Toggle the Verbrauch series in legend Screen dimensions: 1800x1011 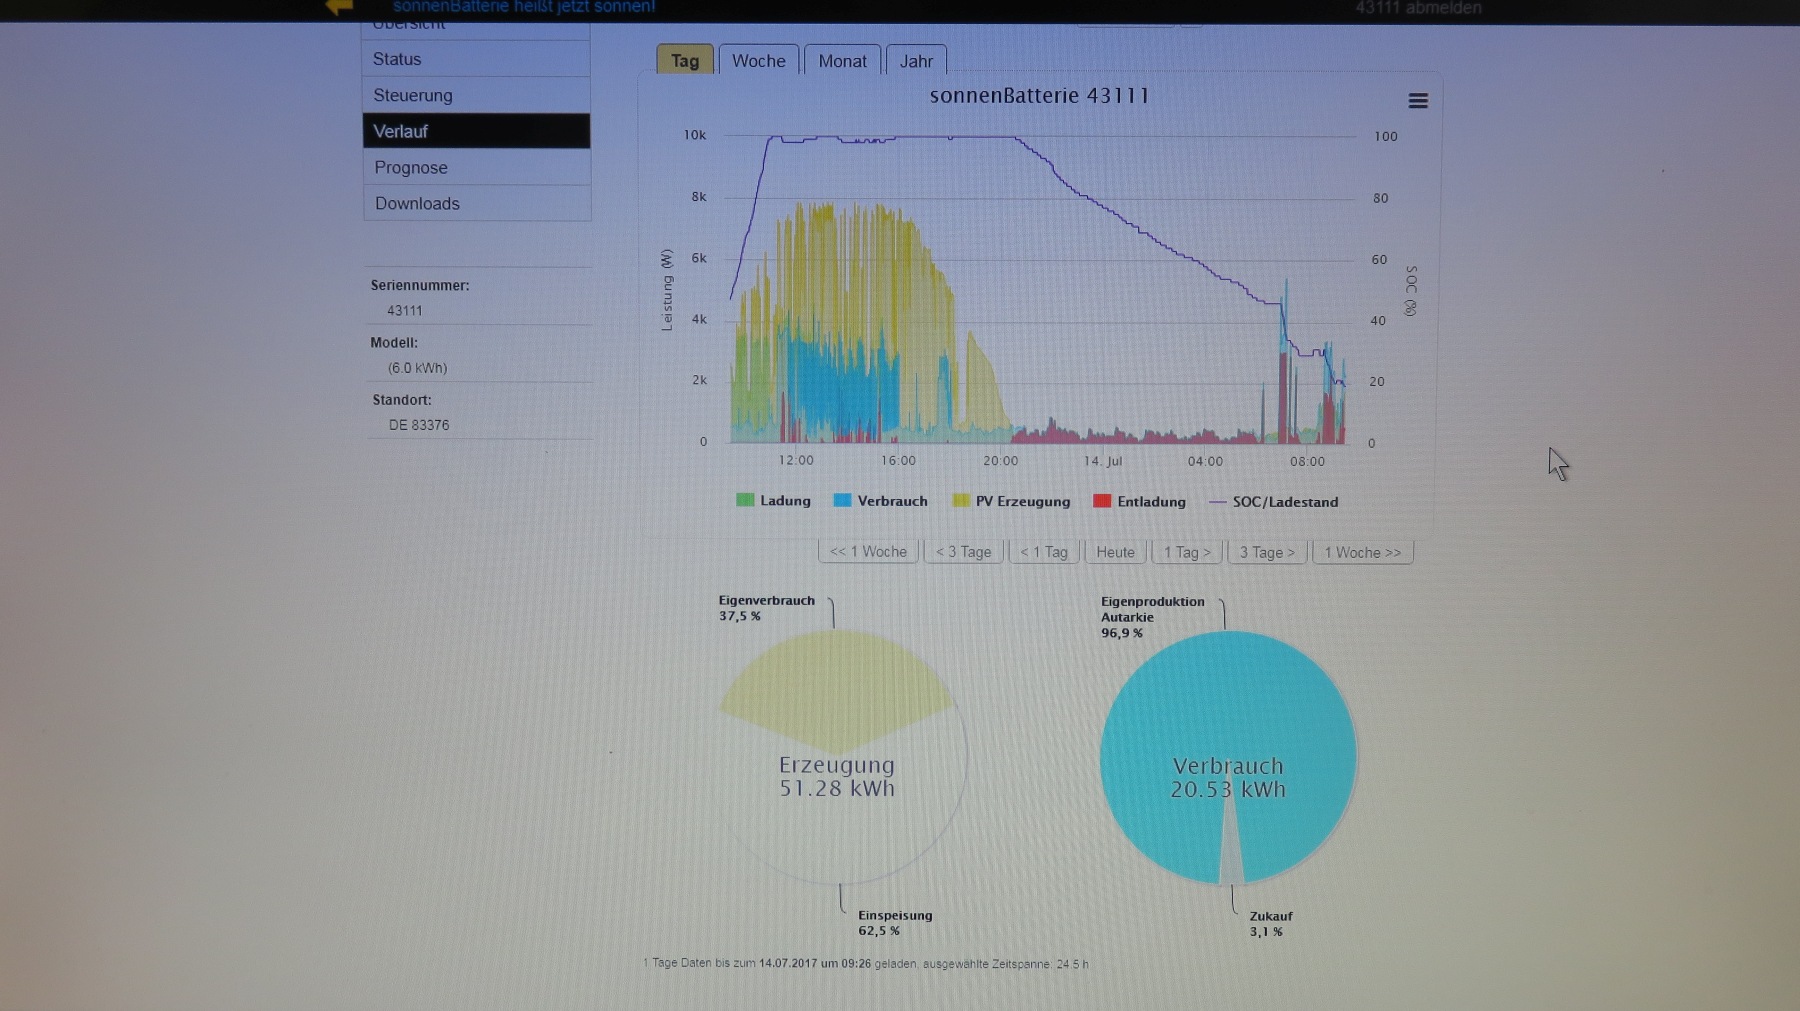click(880, 501)
